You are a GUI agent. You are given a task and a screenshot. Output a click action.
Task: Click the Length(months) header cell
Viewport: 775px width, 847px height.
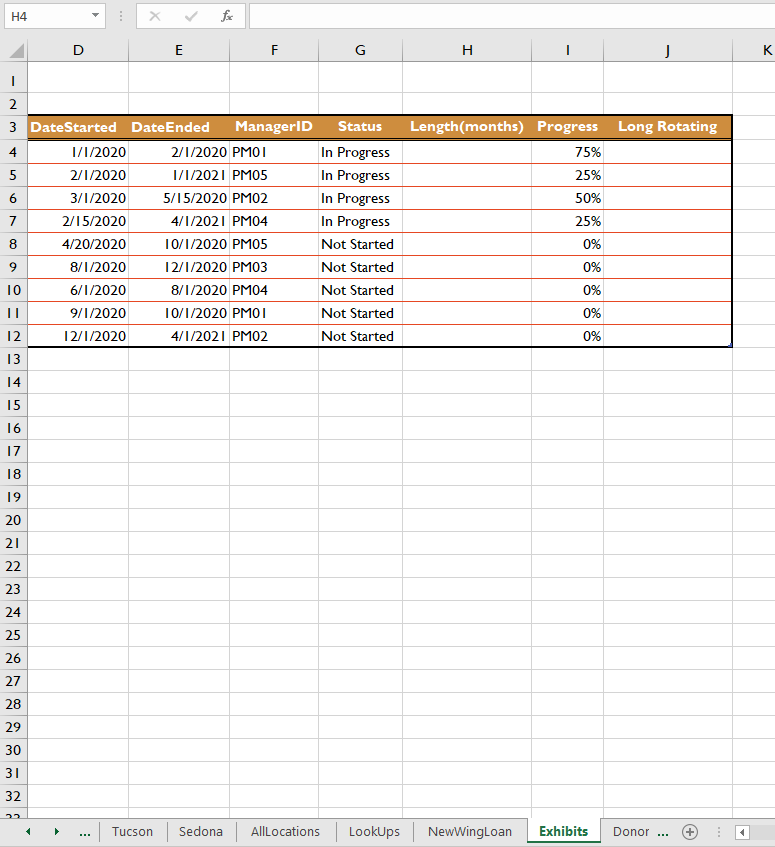coord(467,127)
